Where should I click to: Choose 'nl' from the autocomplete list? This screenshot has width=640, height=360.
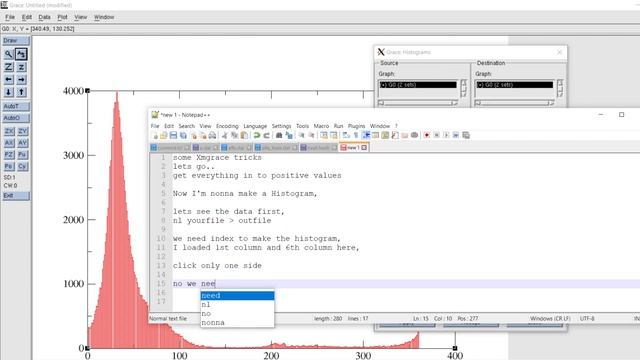pos(237,304)
